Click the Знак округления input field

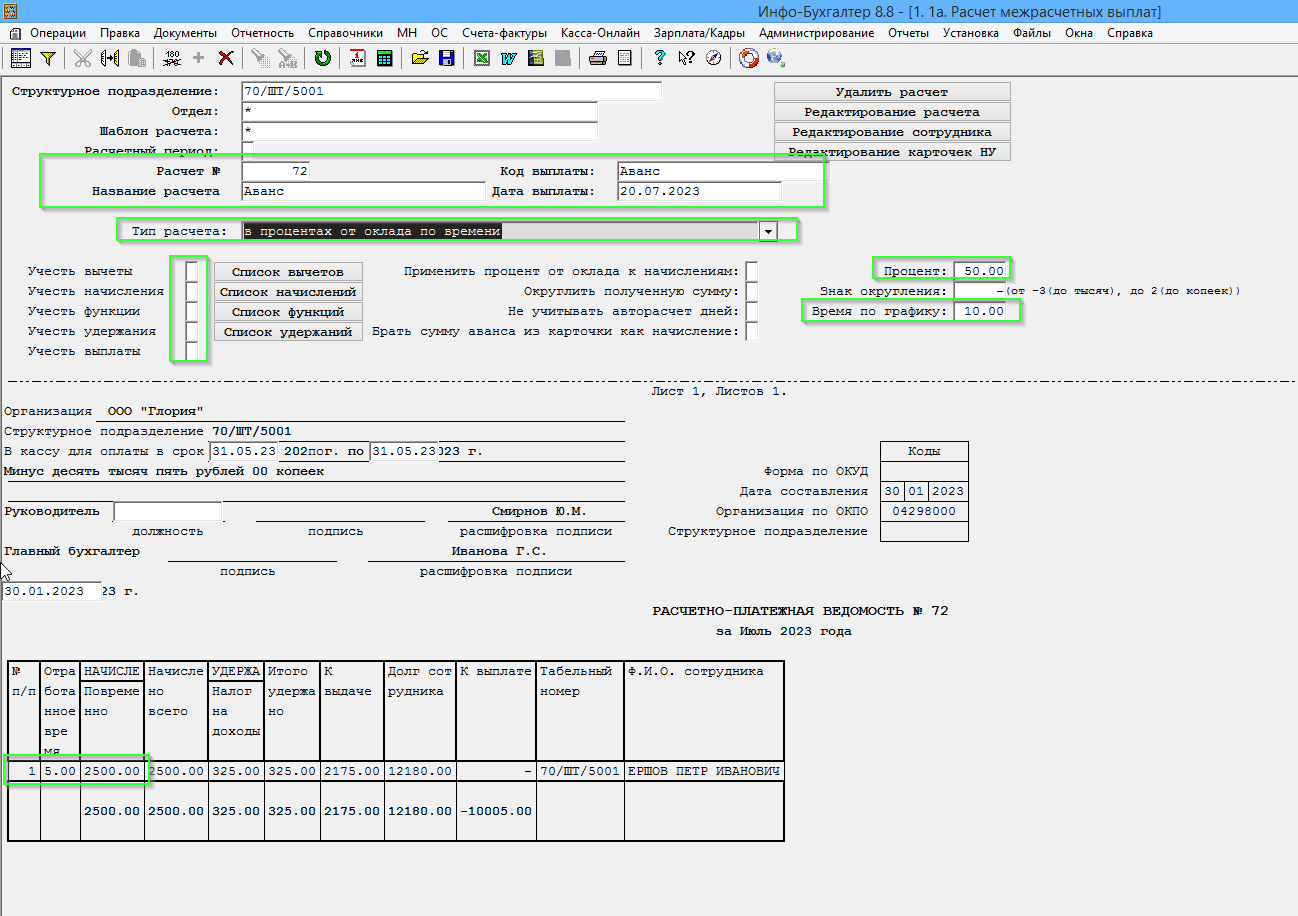click(x=981, y=291)
